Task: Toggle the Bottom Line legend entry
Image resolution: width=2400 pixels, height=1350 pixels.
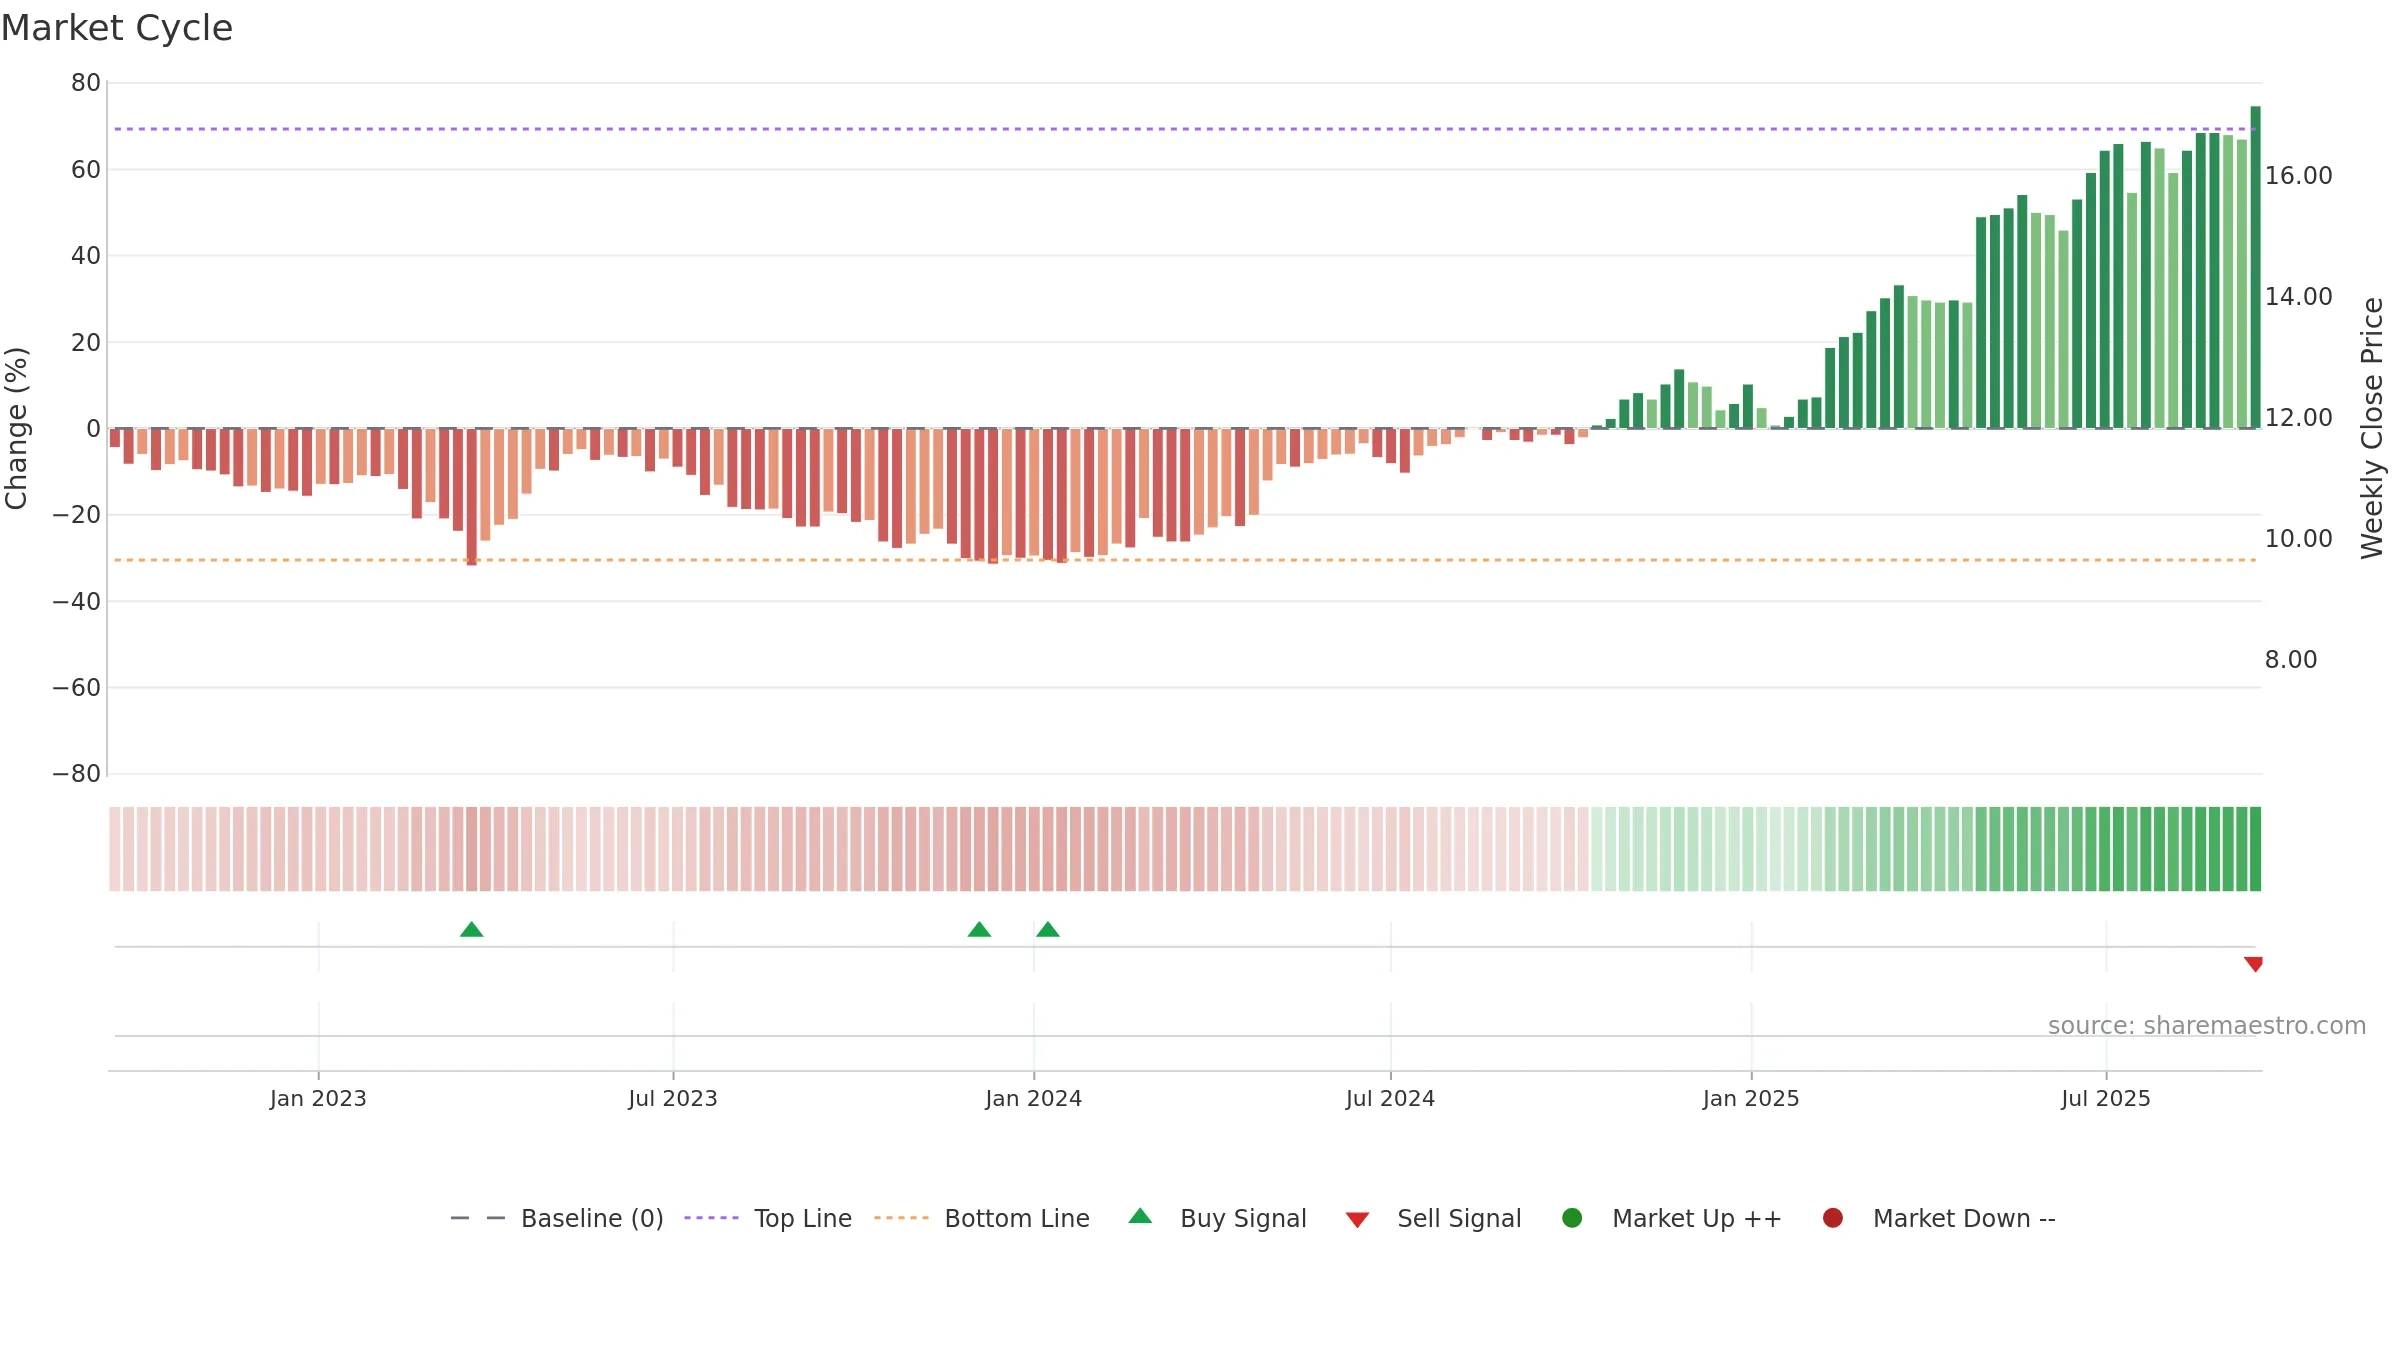Action: point(982,1218)
